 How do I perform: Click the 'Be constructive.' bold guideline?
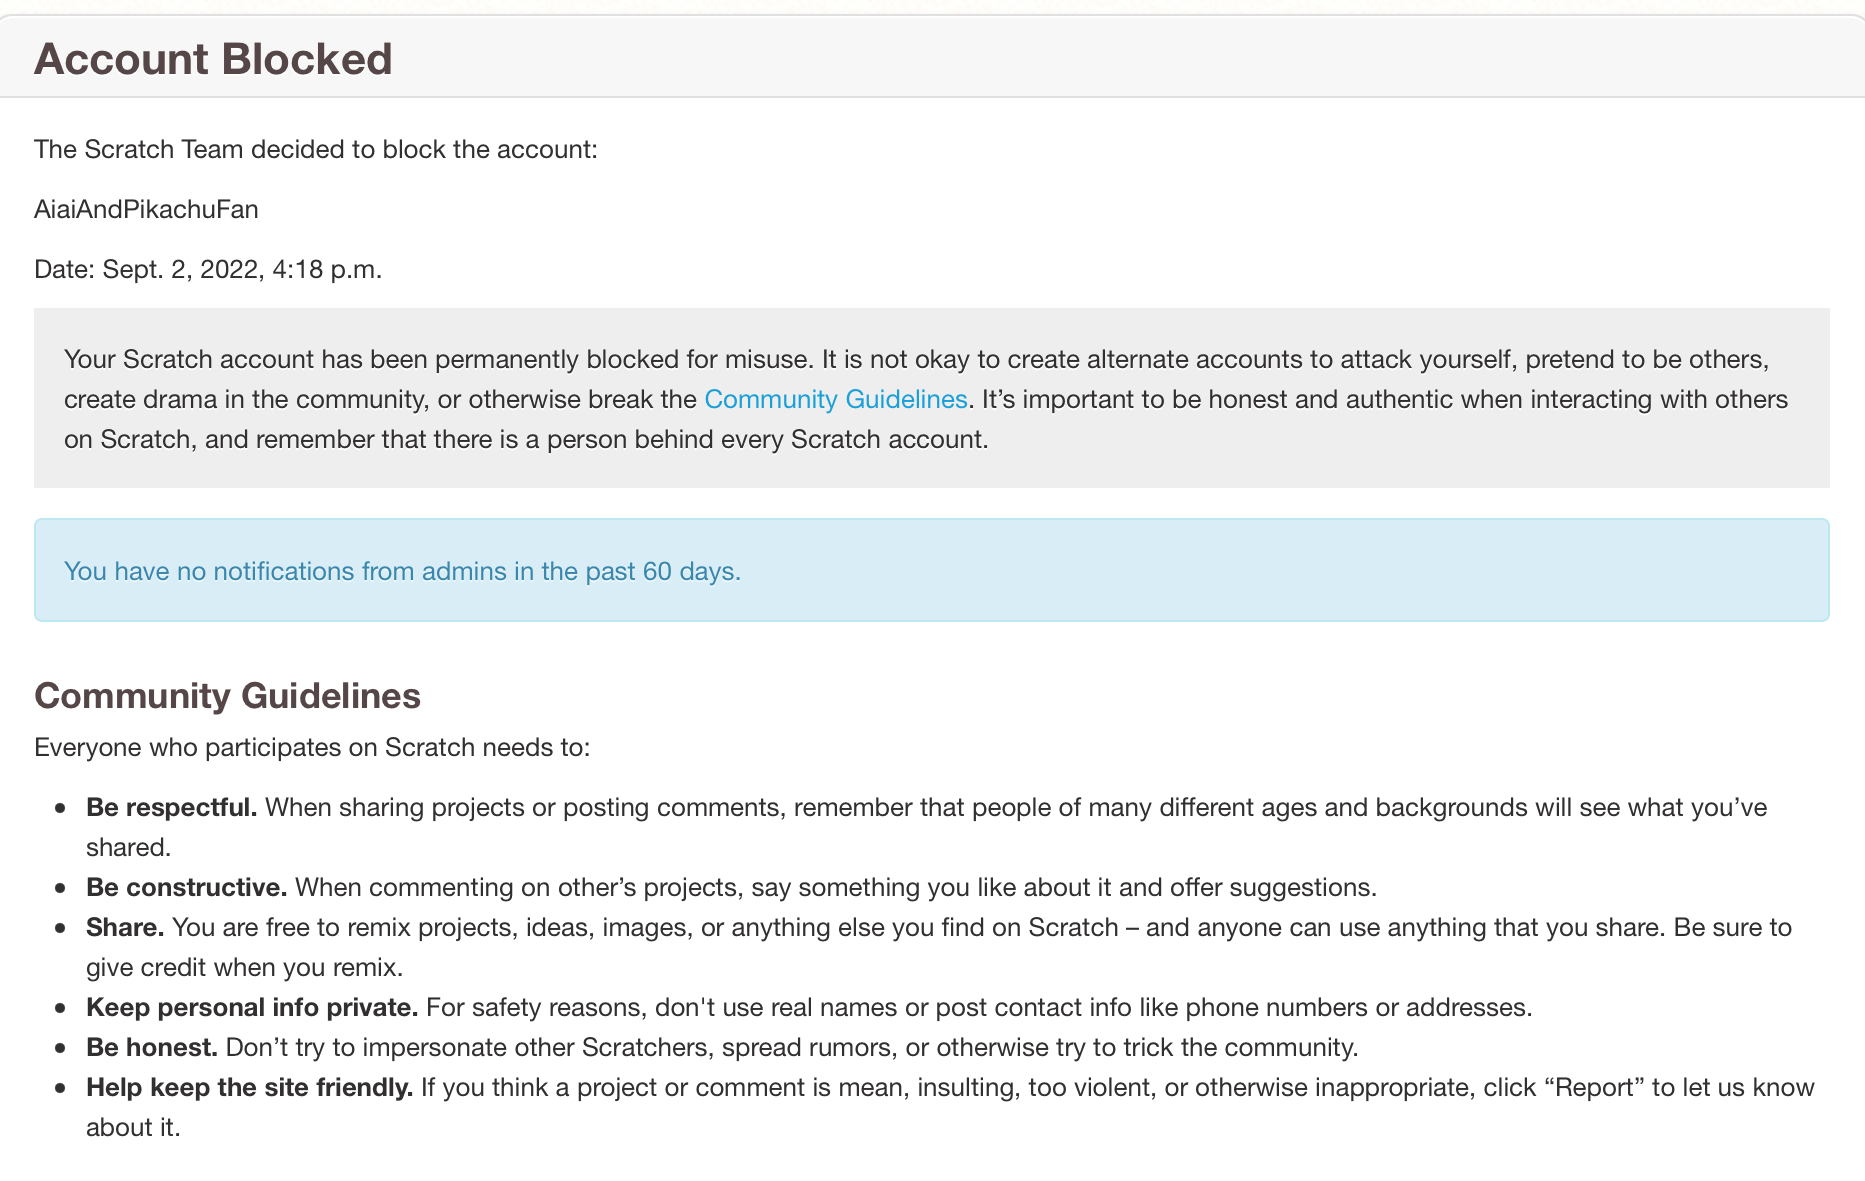pyautogui.click(x=186, y=887)
